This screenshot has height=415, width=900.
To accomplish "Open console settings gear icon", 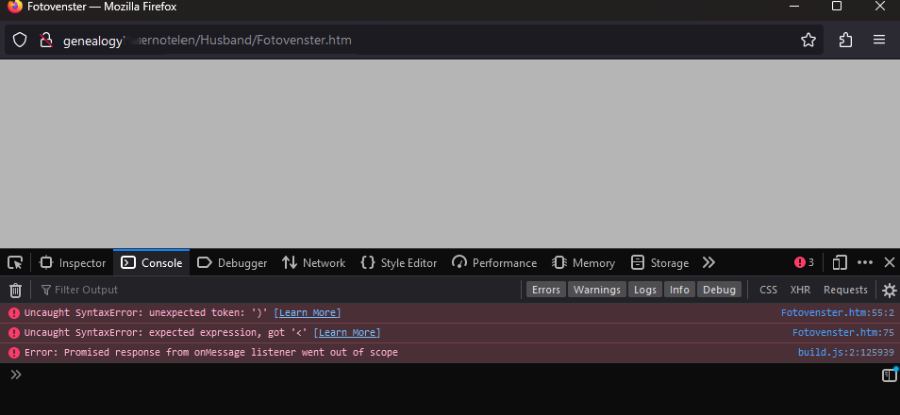I will pyautogui.click(x=888, y=290).
